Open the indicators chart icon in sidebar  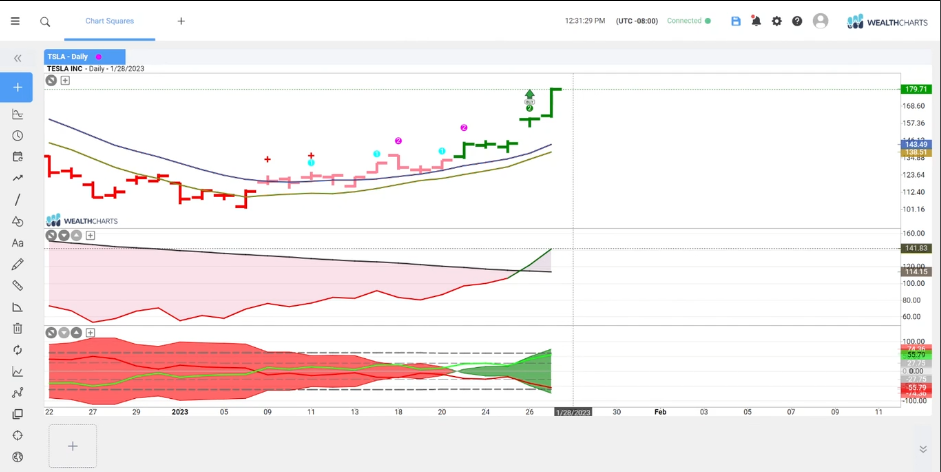pos(17,114)
